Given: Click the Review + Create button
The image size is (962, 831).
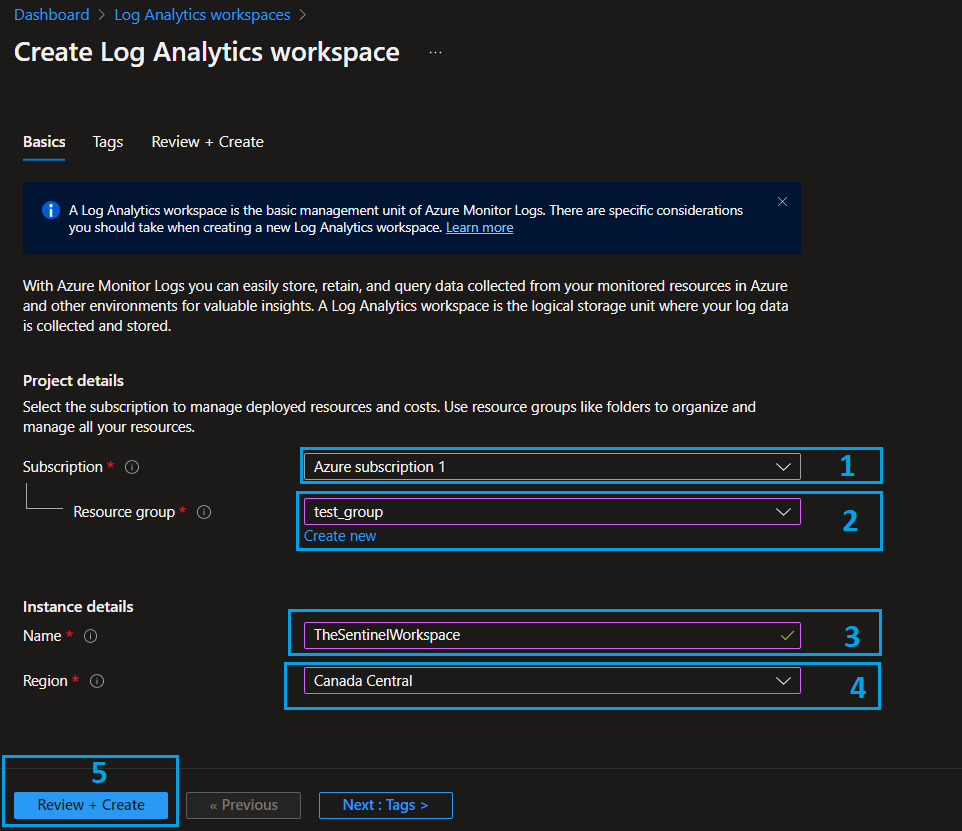Looking at the screenshot, I should pyautogui.click(x=91, y=805).
